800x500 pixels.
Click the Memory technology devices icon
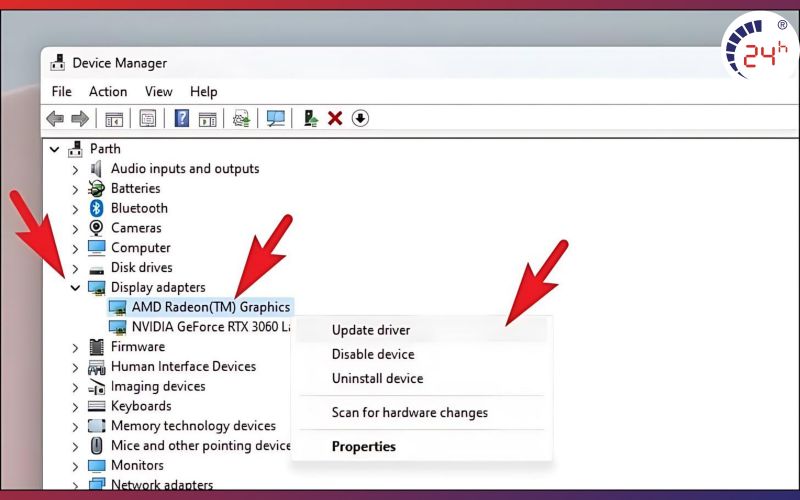(x=96, y=426)
